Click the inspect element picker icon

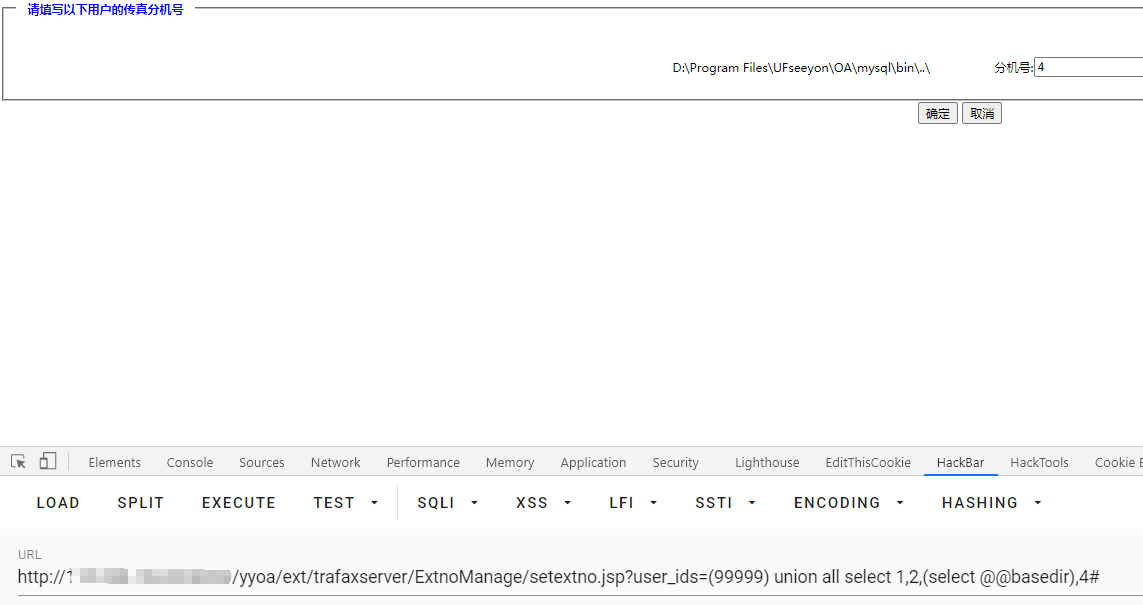[x=18, y=461]
